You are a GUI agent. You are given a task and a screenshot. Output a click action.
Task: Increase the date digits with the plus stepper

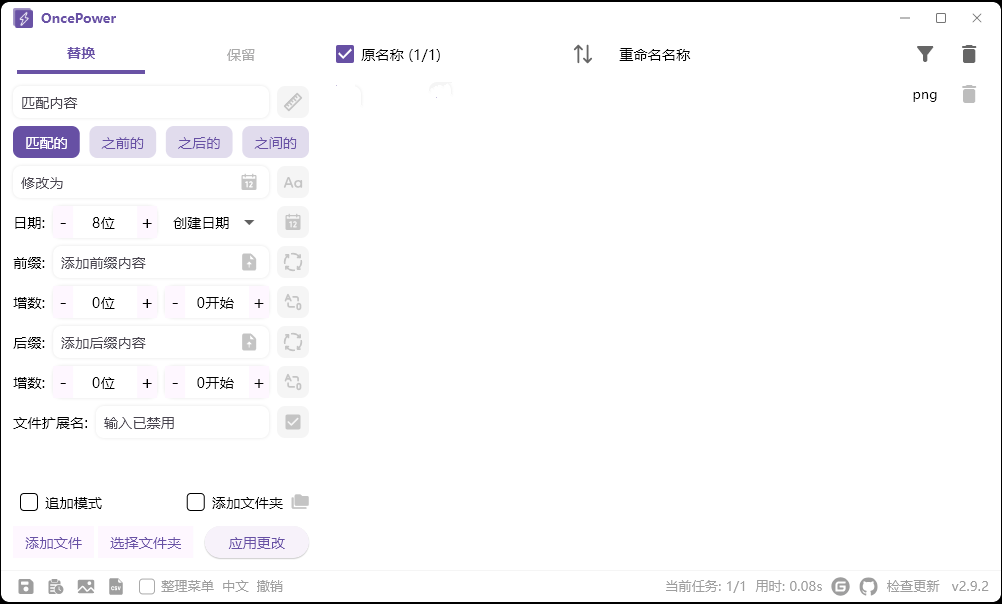coord(146,222)
